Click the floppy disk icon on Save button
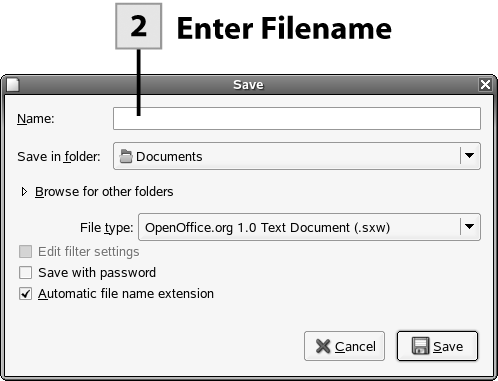This screenshot has width=498, height=381. [x=420, y=346]
